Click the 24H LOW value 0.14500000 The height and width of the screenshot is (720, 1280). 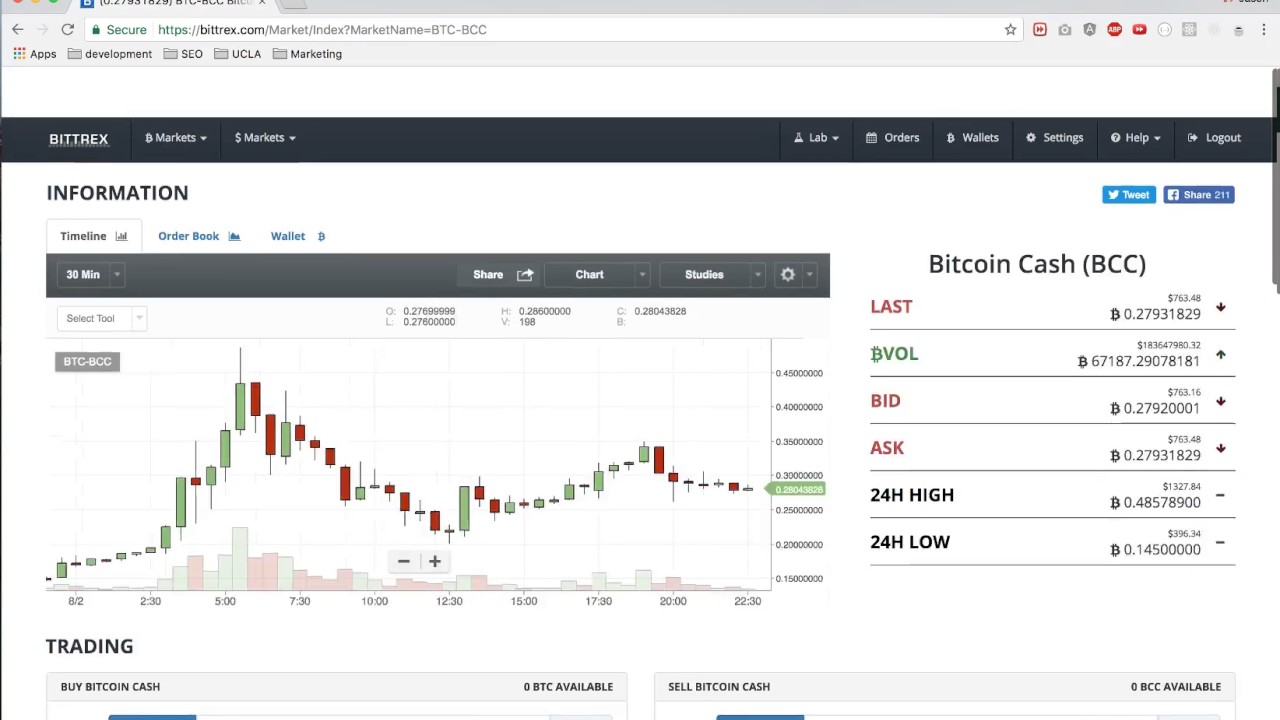[1155, 550]
